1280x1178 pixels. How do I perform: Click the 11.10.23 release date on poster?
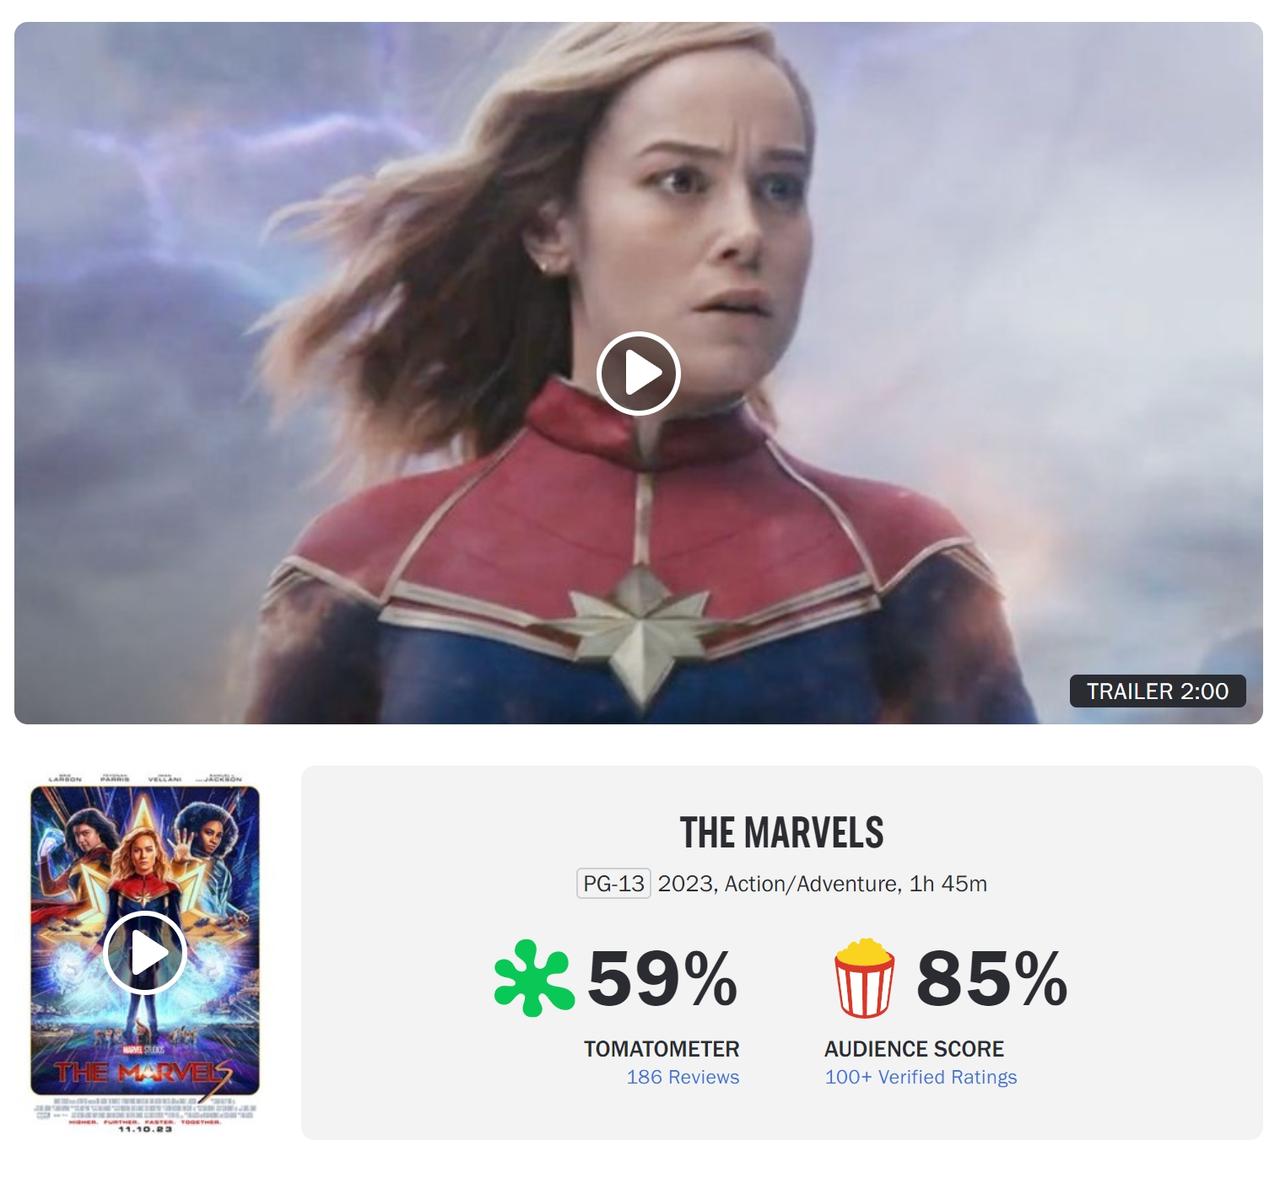click(x=145, y=1130)
